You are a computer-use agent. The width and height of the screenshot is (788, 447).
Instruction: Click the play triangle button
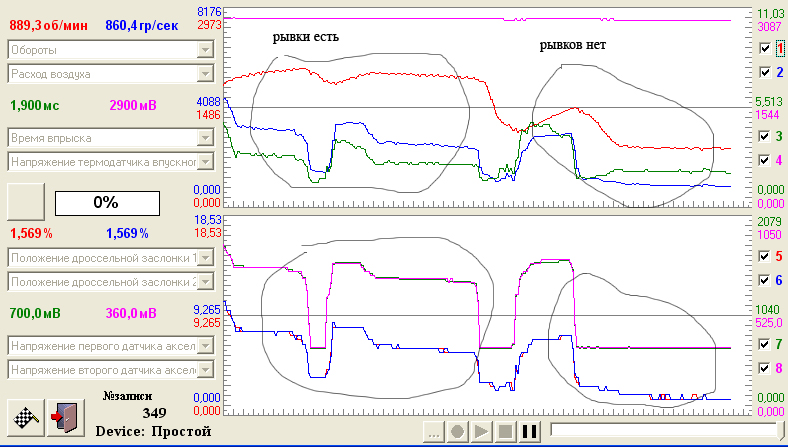pyautogui.click(x=481, y=431)
